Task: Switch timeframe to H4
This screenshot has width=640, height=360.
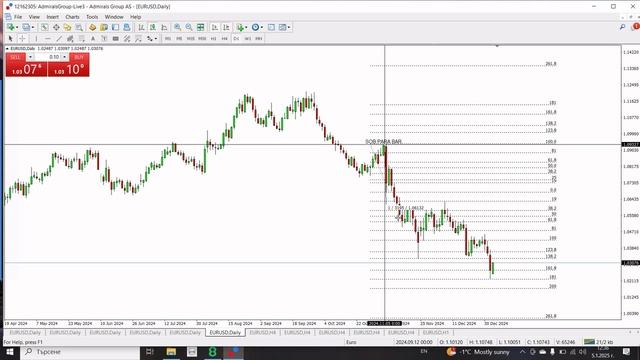Action: [224, 38]
